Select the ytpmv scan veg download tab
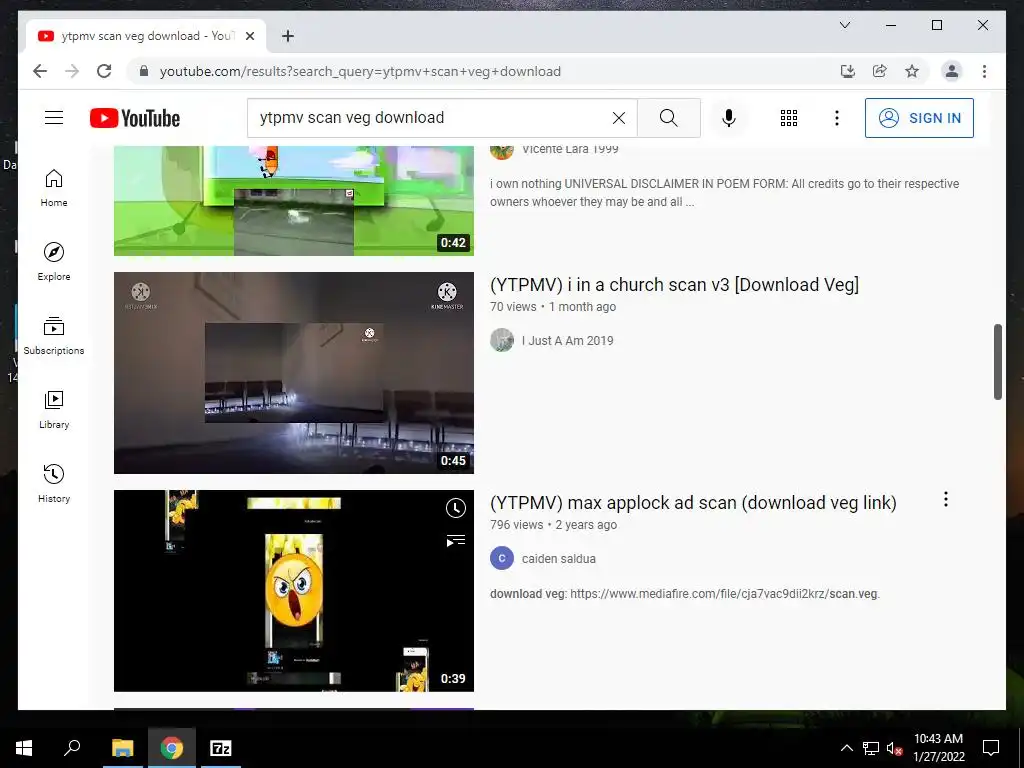1024x768 pixels. [x=146, y=36]
